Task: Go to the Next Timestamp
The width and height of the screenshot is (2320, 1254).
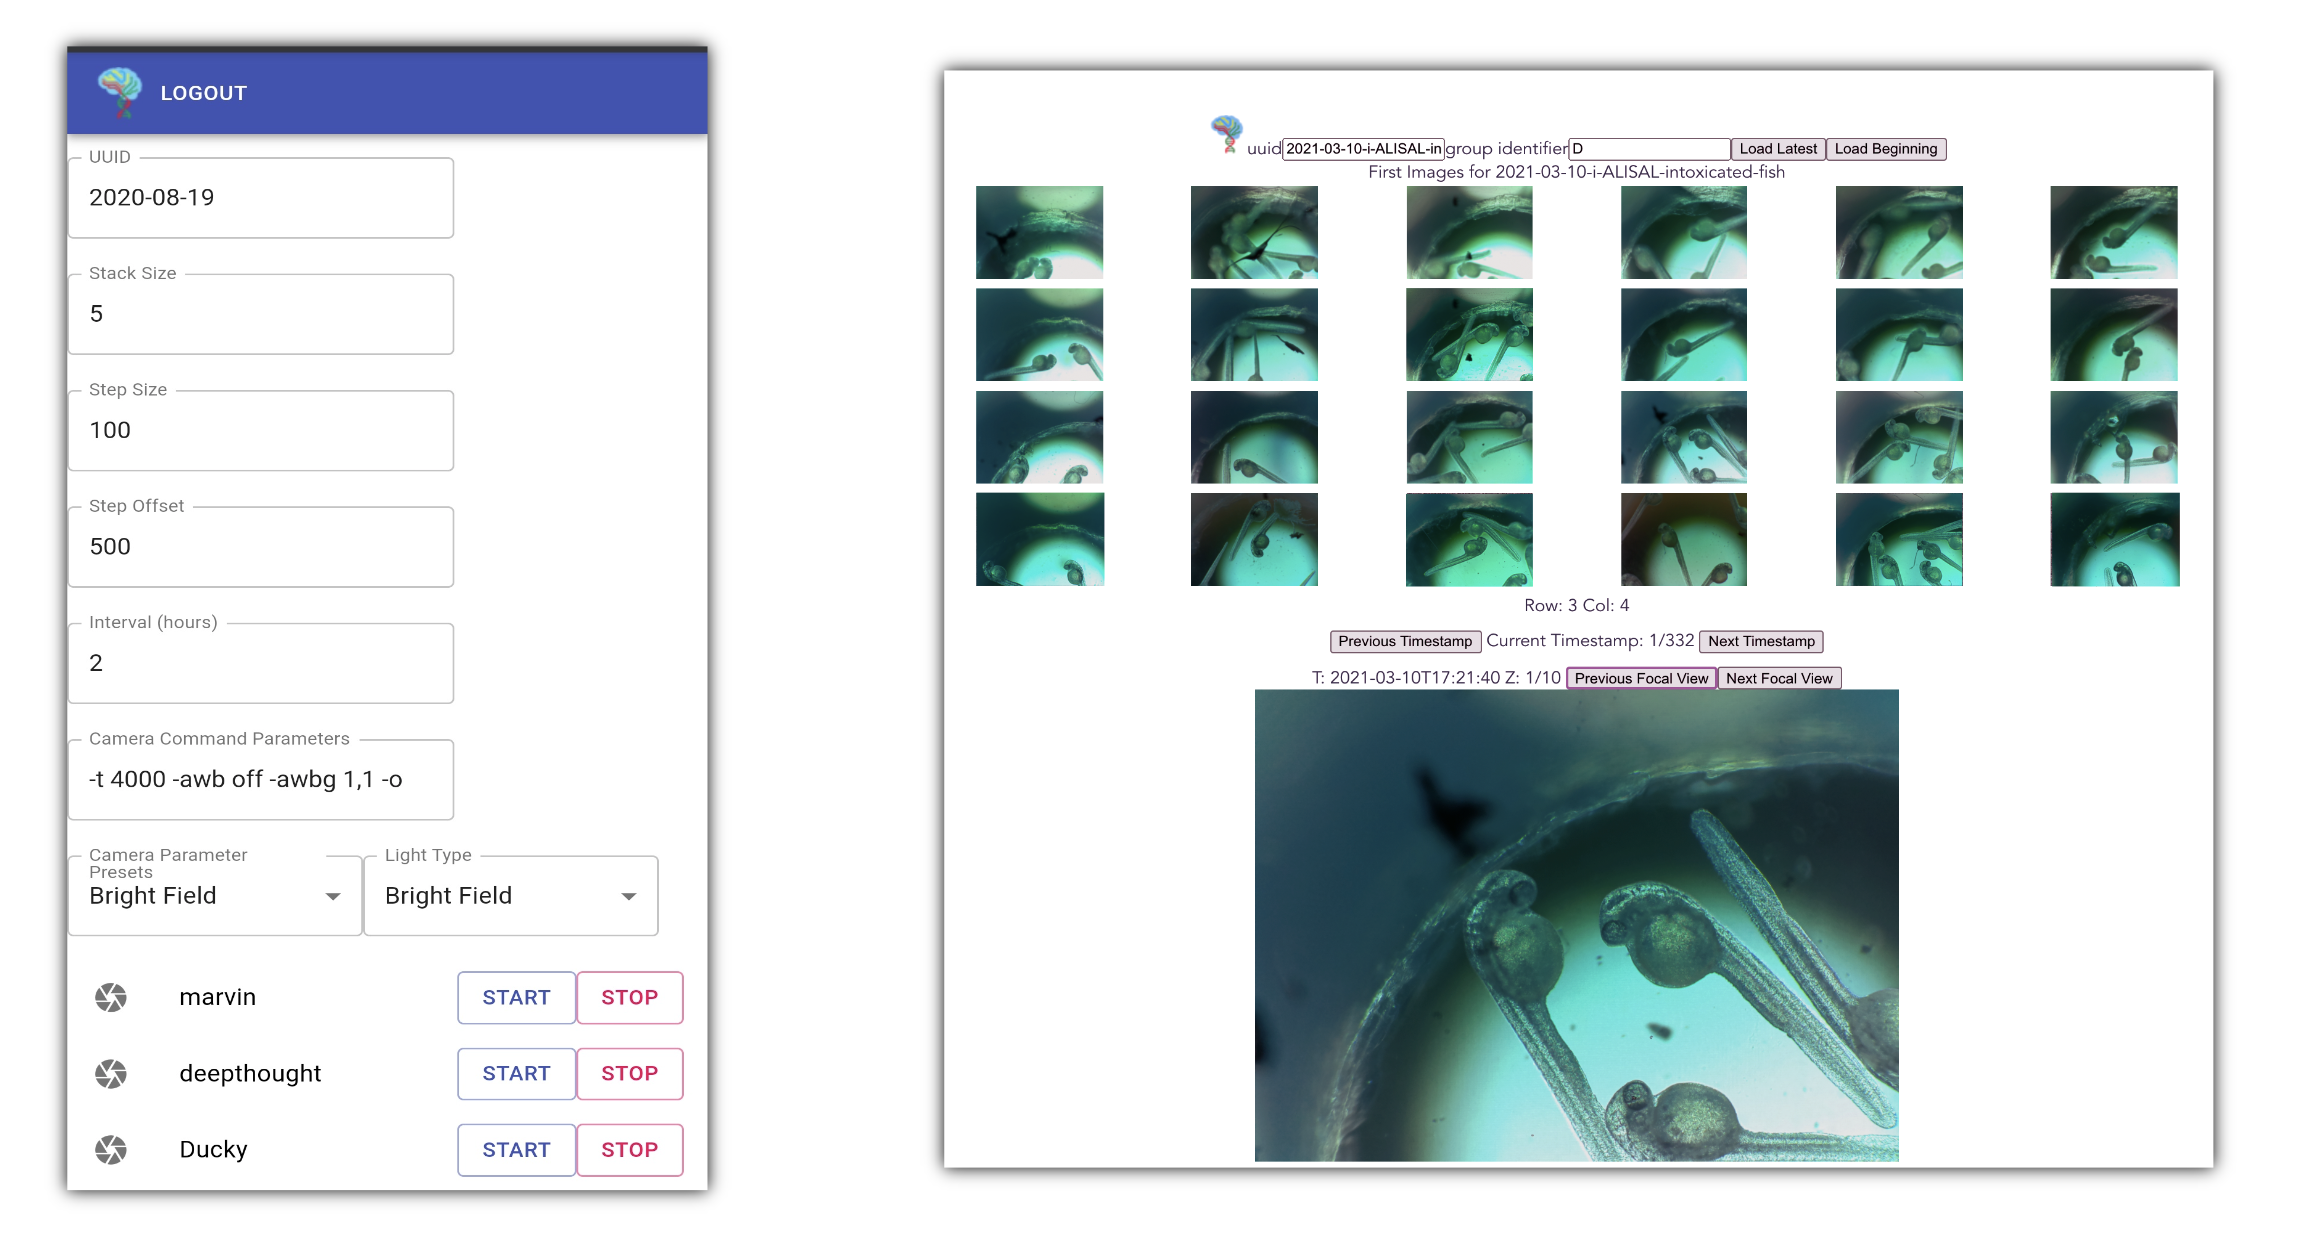Action: coord(1760,641)
